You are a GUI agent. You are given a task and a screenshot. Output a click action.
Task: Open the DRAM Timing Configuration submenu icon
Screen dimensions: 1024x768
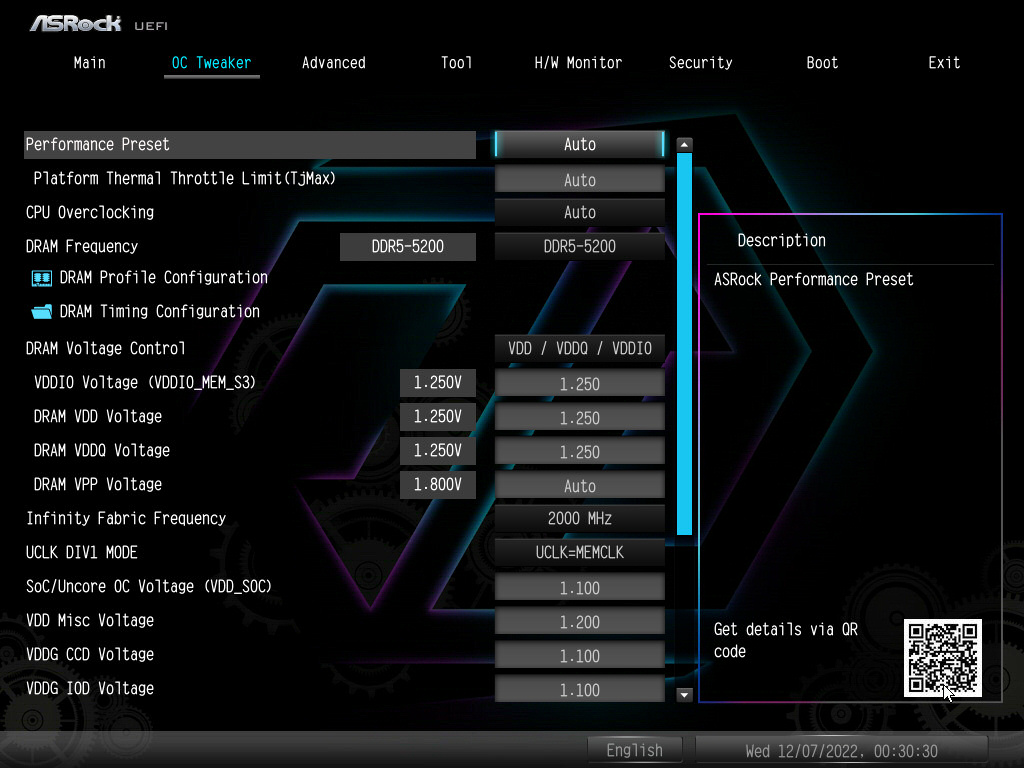(x=42, y=311)
